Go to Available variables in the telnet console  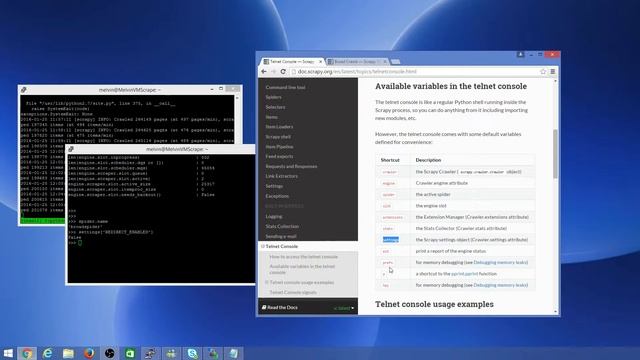(x=302, y=269)
